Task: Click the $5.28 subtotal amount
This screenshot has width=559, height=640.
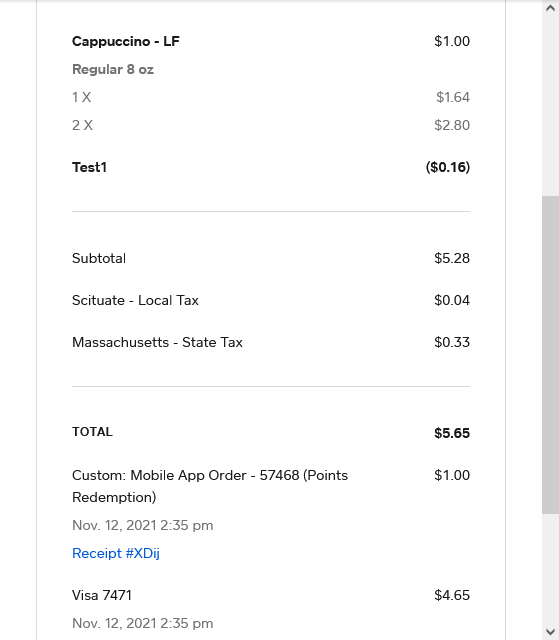Action: (x=452, y=258)
